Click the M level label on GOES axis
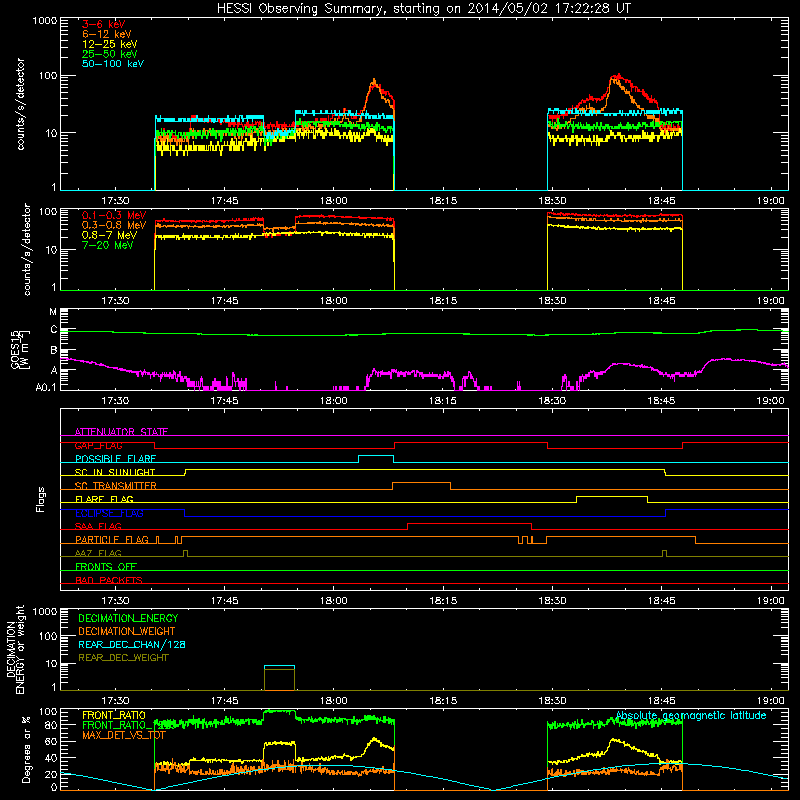Screen dimensions: 800x800 [x=53, y=312]
